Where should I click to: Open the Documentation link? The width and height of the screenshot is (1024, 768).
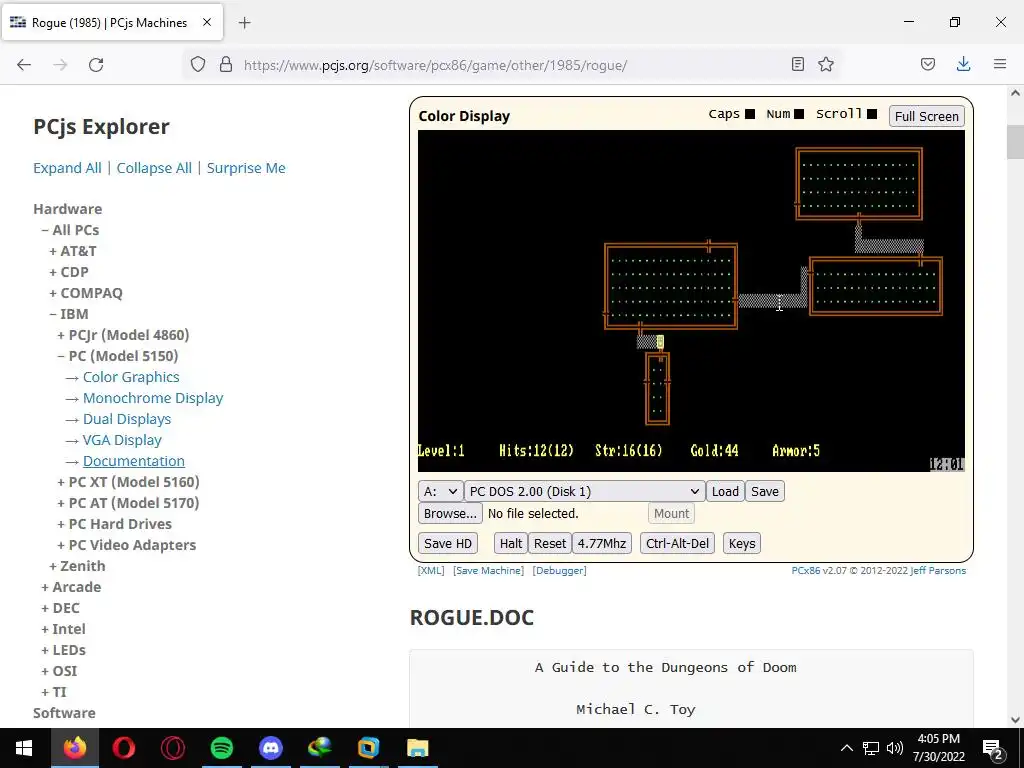(134, 460)
